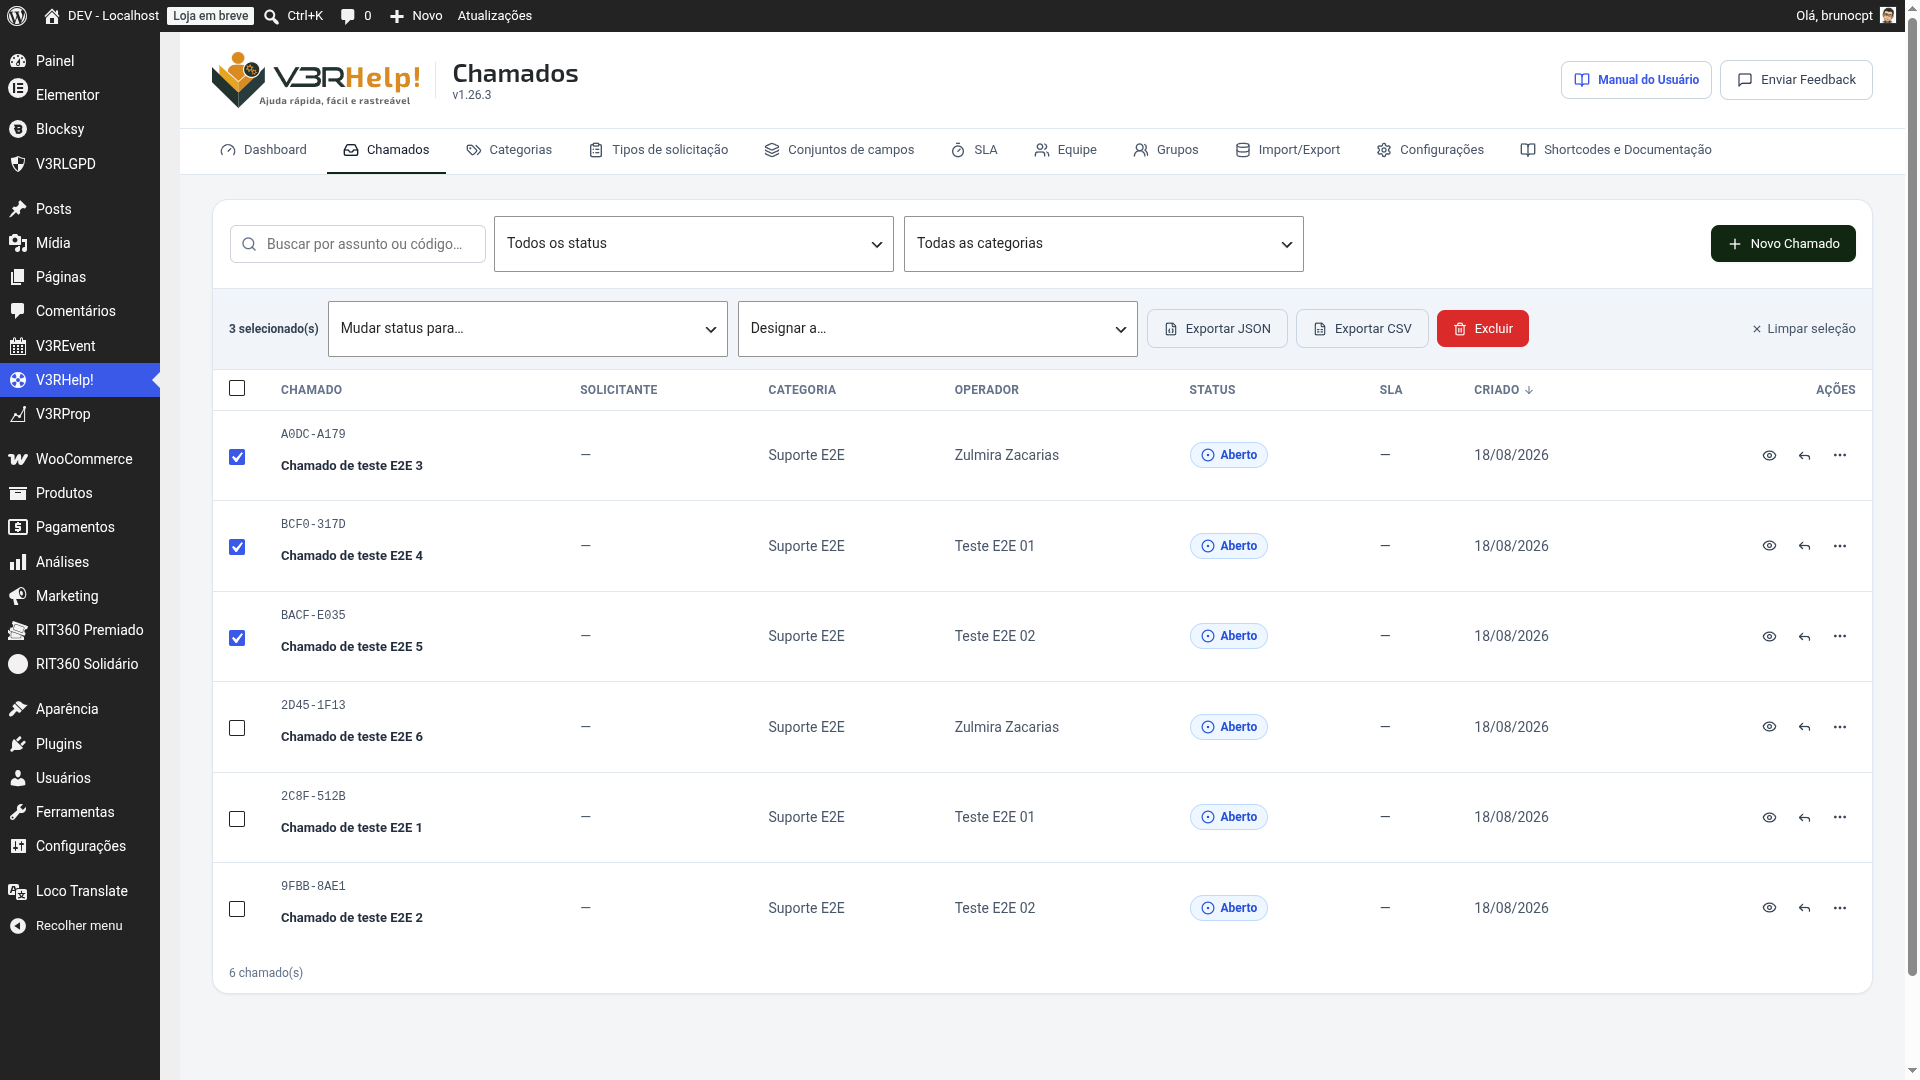Reply to Chamado de teste E2E 6

click(x=1804, y=727)
